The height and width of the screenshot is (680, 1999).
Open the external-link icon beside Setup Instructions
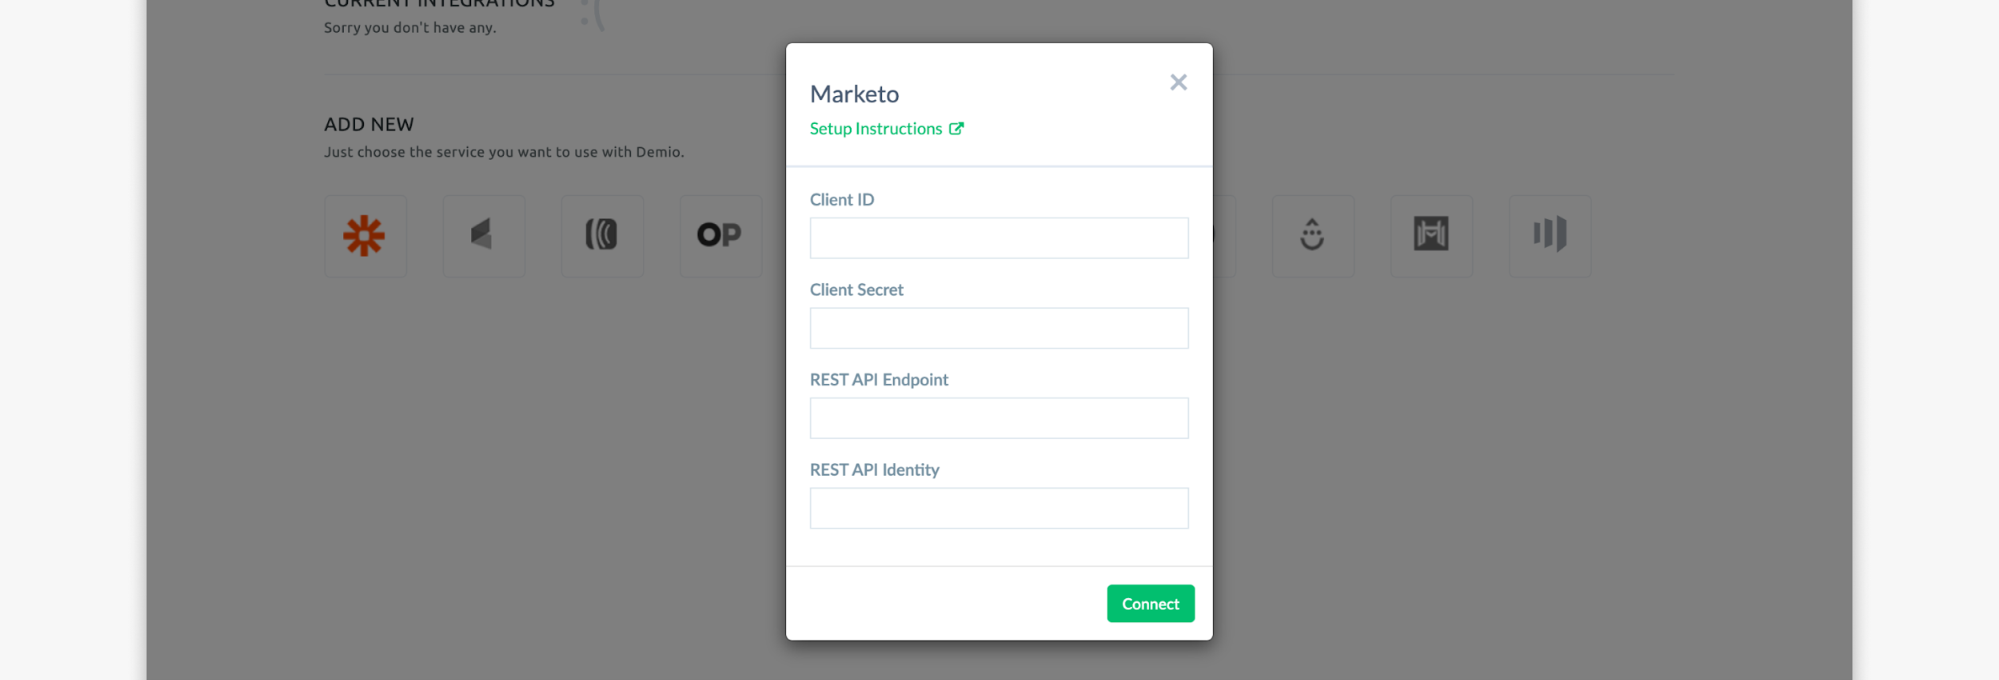pyautogui.click(x=956, y=128)
